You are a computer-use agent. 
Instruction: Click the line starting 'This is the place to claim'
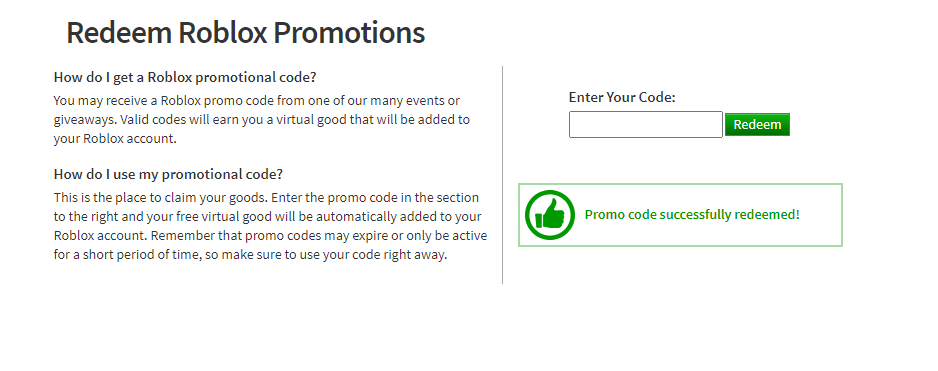[x=266, y=197]
